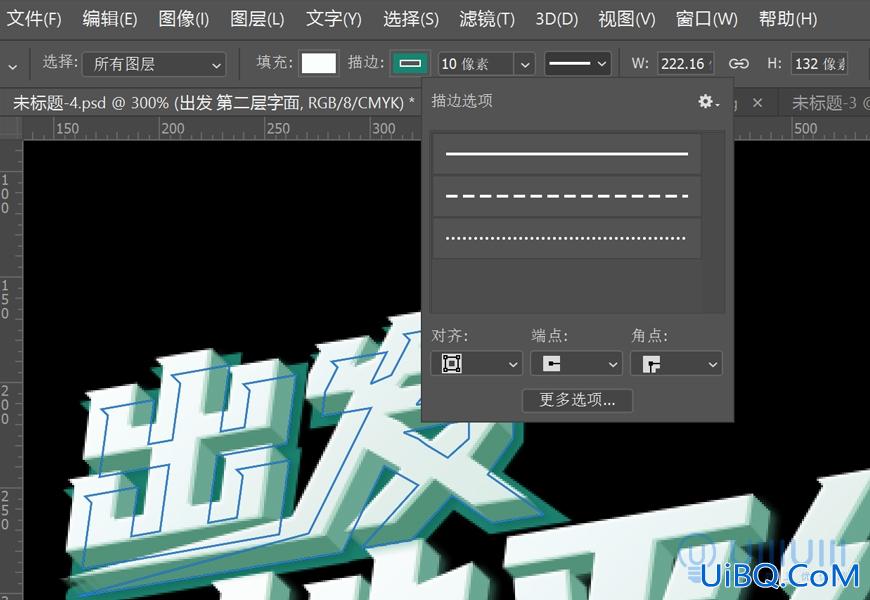
Task: Select the solid line stroke preset
Action: pyautogui.click(x=566, y=154)
